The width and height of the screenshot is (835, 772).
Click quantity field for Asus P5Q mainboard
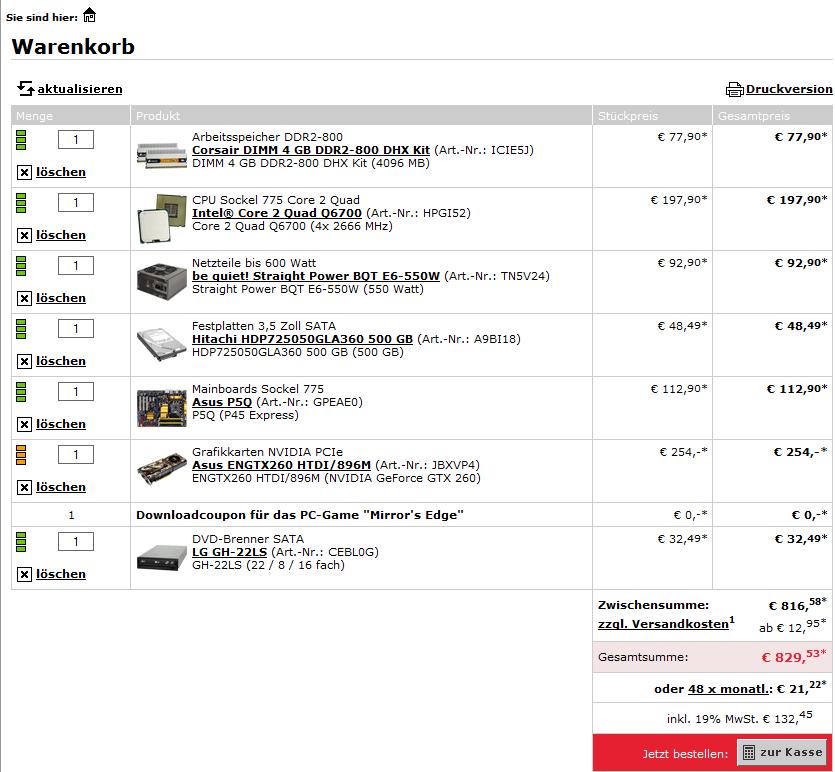[x=76, y=391]
